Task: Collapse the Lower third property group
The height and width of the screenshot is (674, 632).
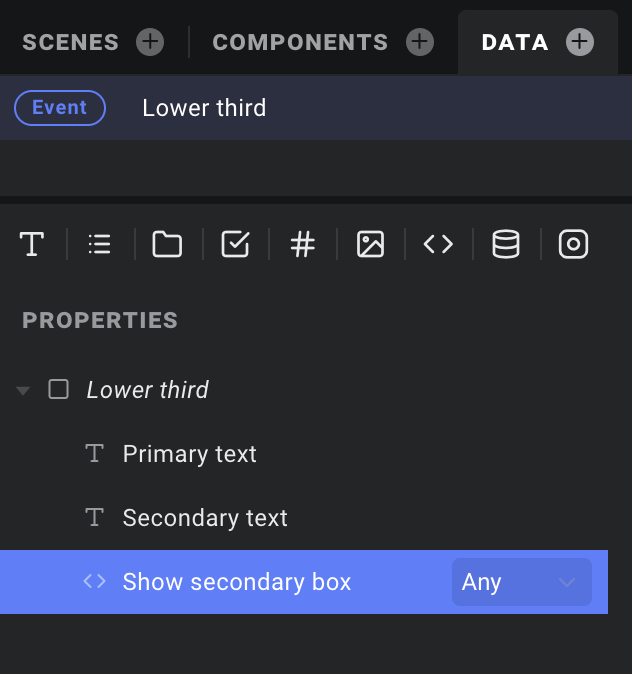Action: pos(23,390)
